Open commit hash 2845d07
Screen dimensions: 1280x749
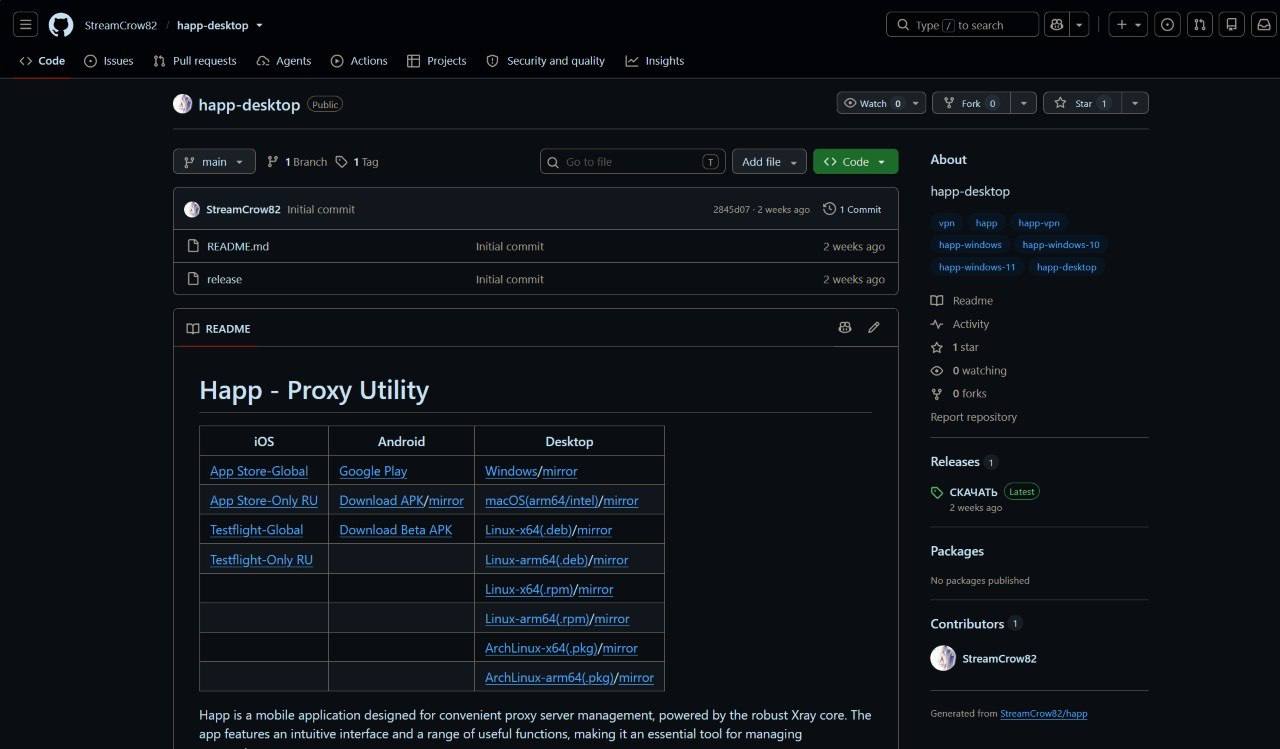[733, 210]
